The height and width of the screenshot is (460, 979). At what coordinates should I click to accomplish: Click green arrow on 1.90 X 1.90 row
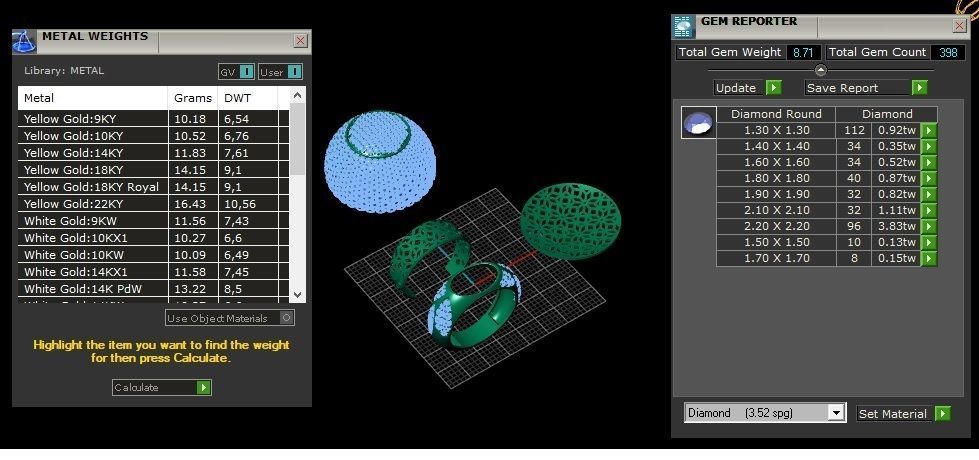pos(929,194)
